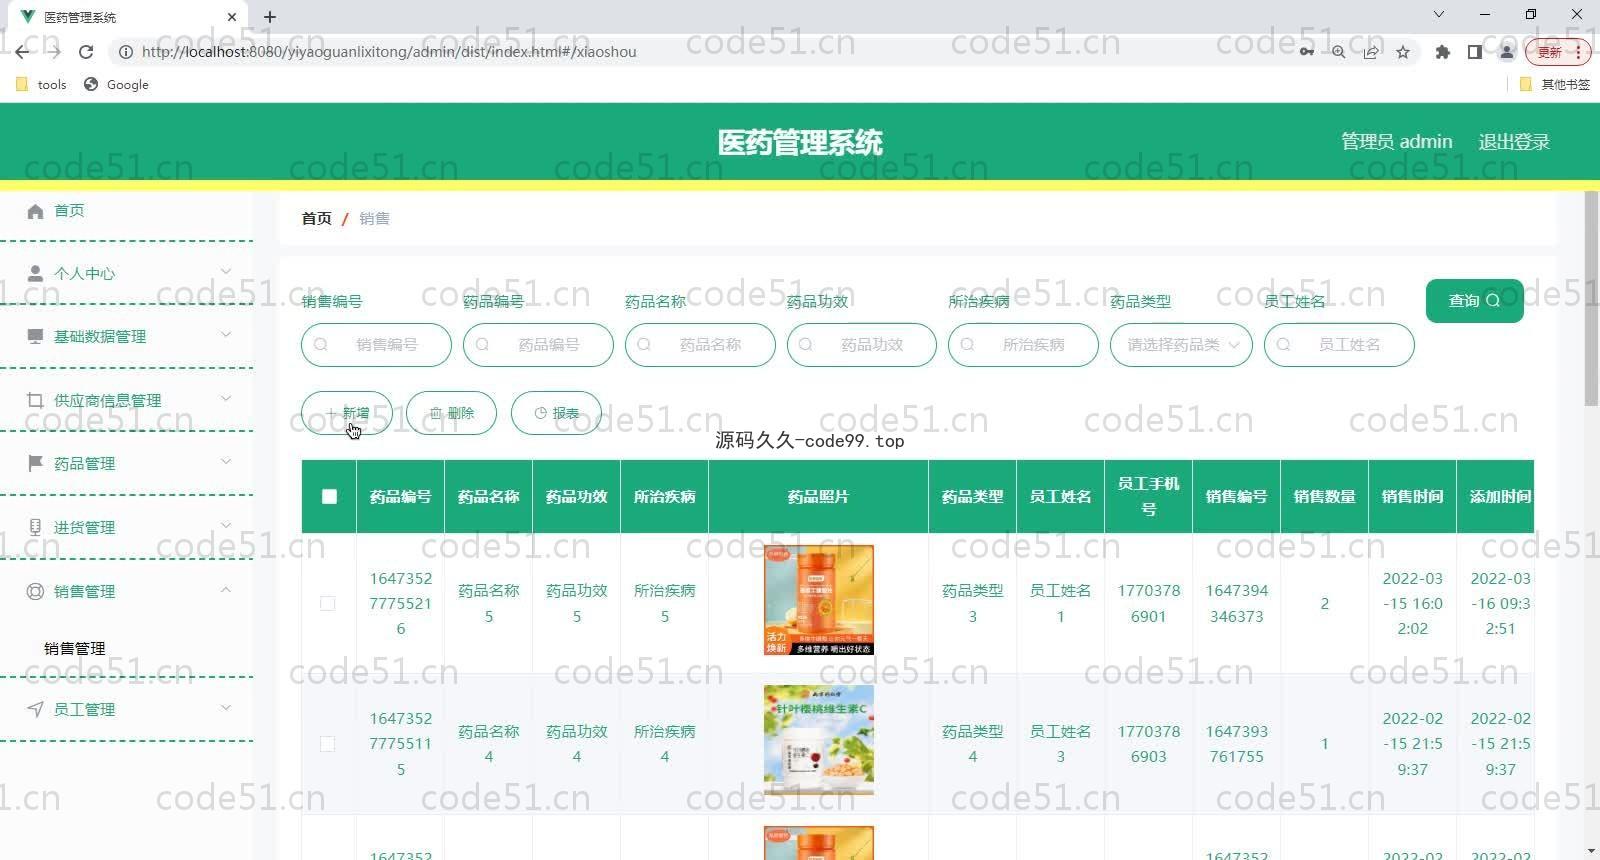Open the tab search dropdown arrow
1600x860 pixels.
click(x=1439, y=14)
